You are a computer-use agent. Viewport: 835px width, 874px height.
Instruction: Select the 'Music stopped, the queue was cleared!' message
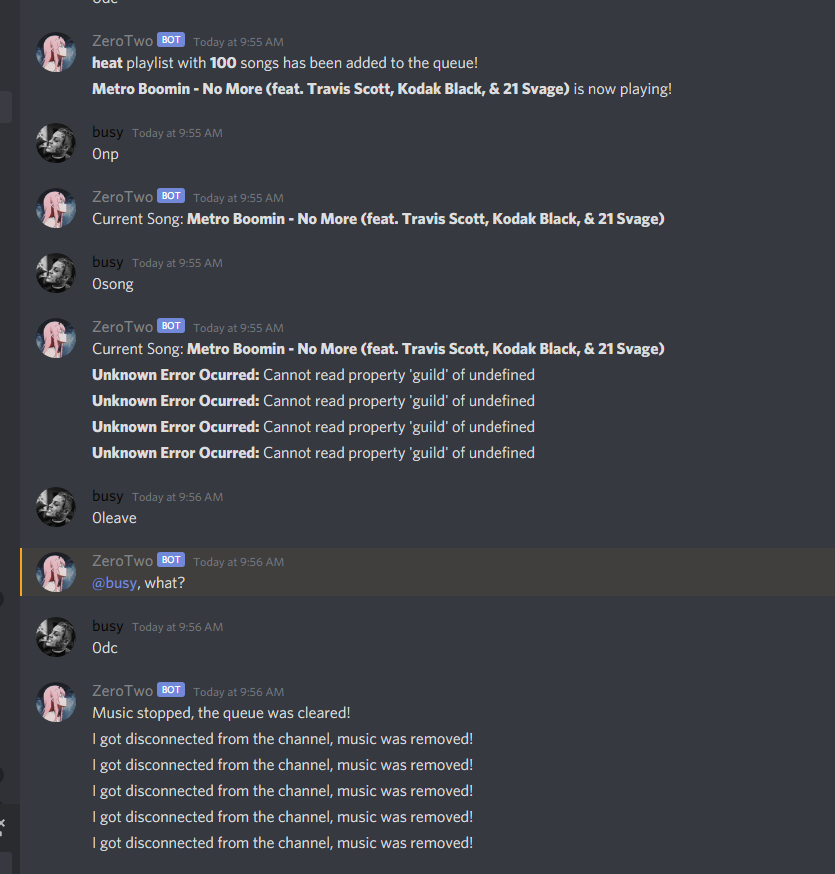point(221,713)
